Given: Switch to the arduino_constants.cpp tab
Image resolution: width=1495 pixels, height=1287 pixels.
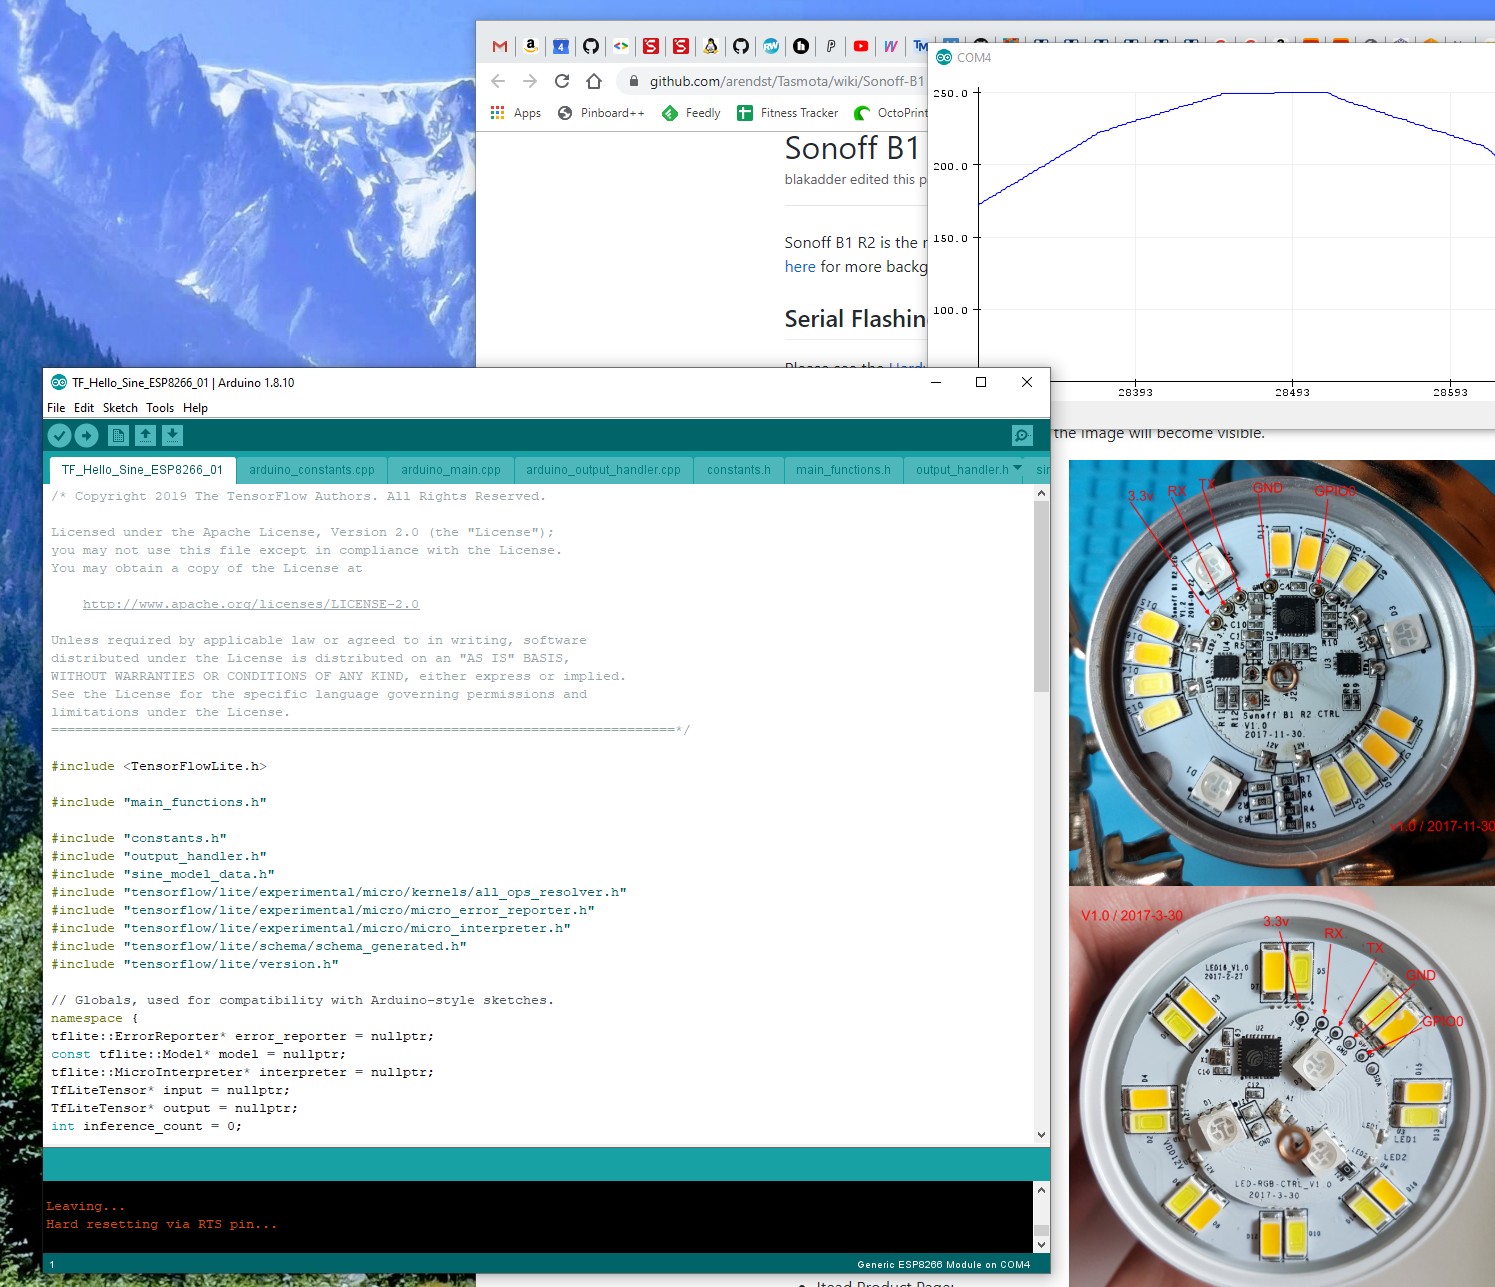Looking at the screenshot, I should tap(312, 470).
